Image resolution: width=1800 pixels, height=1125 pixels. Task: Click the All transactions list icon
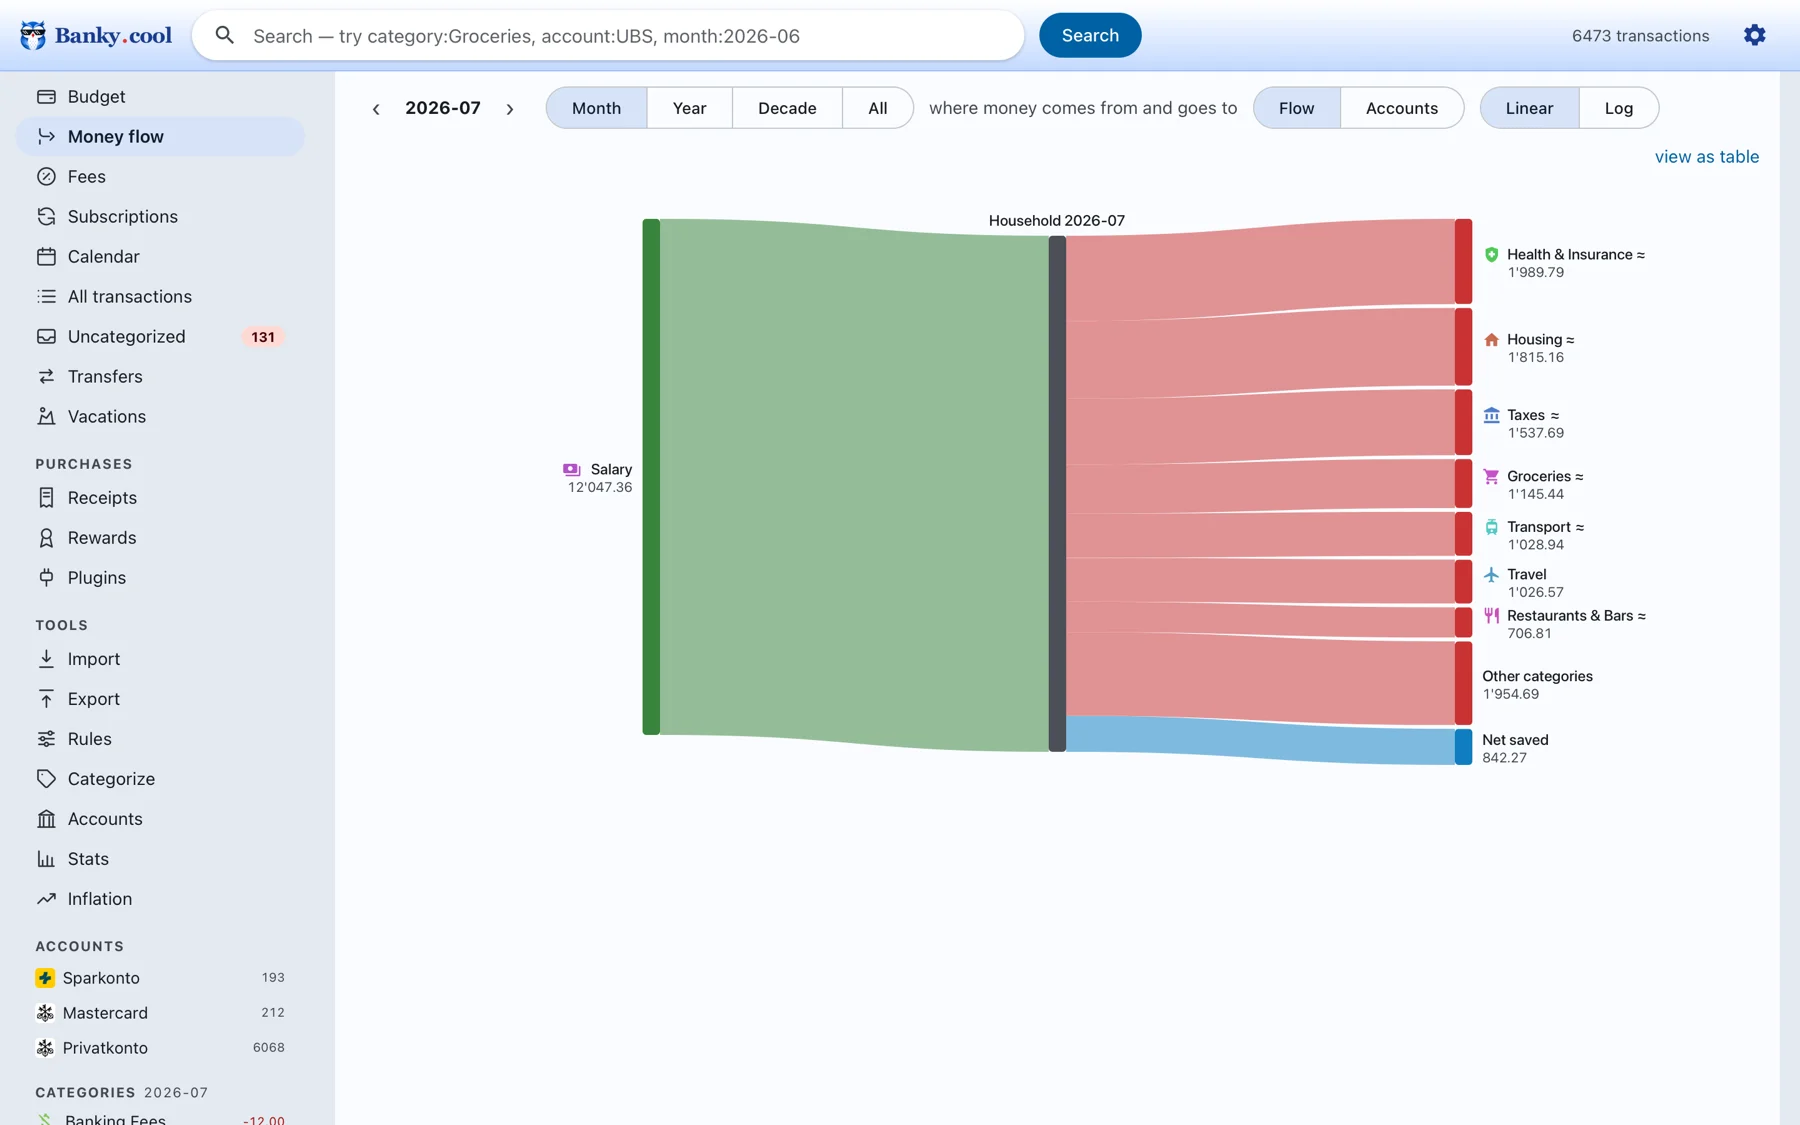[46, 296]
